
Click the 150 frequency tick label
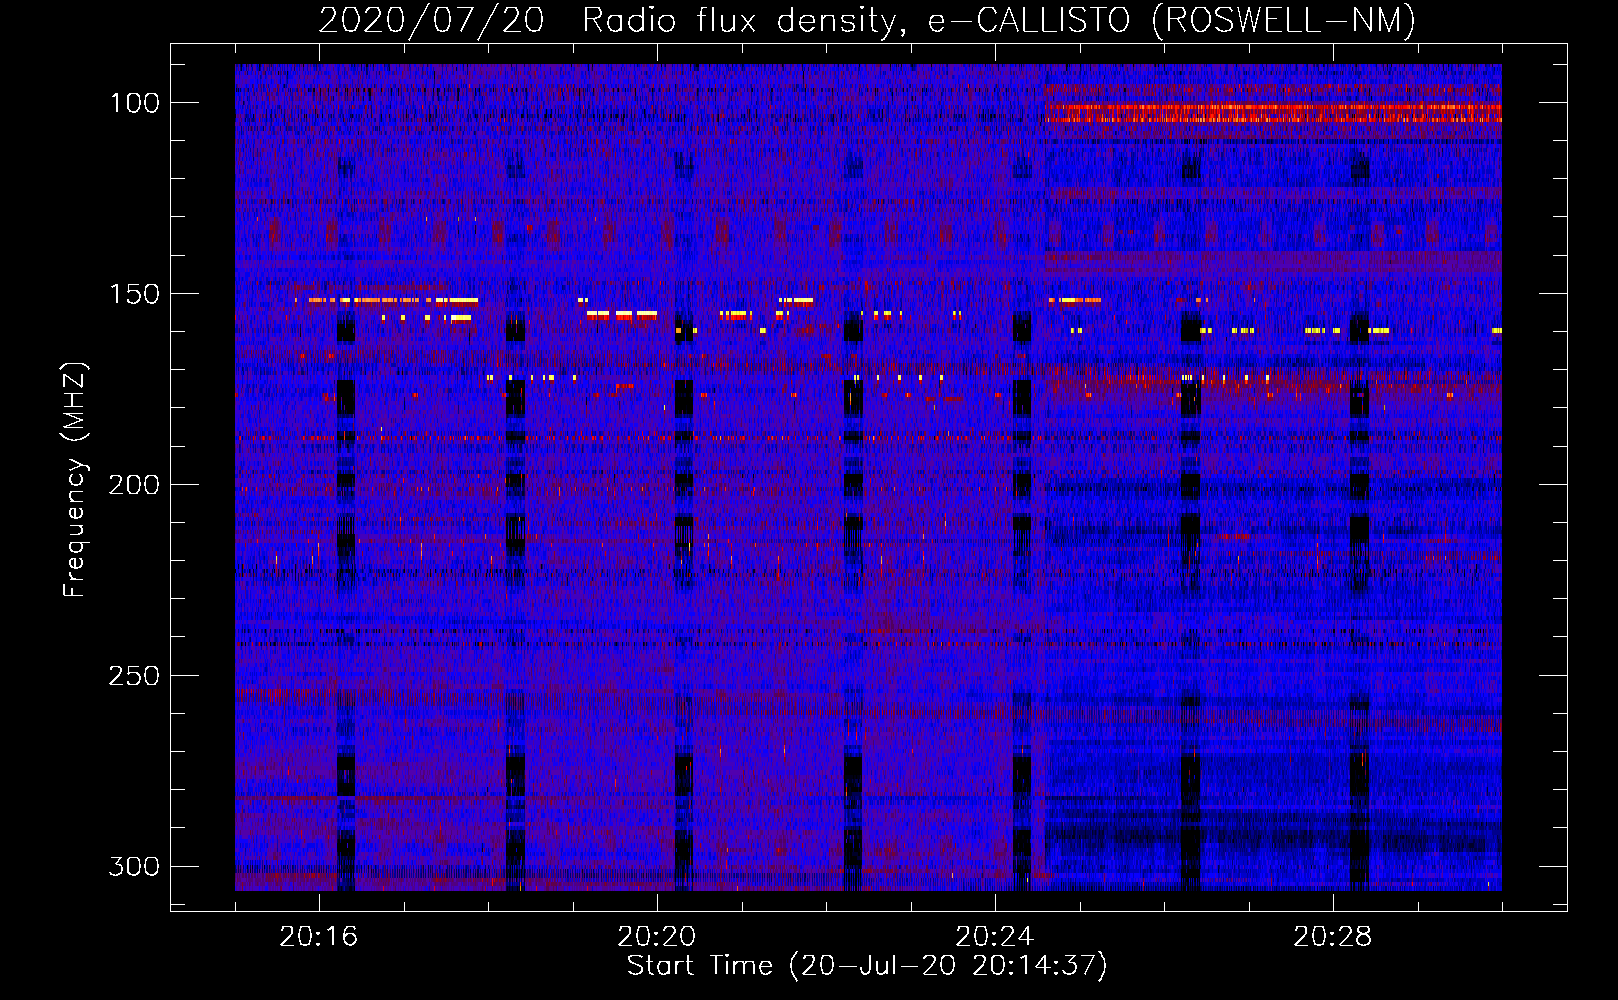coord(134,294)
